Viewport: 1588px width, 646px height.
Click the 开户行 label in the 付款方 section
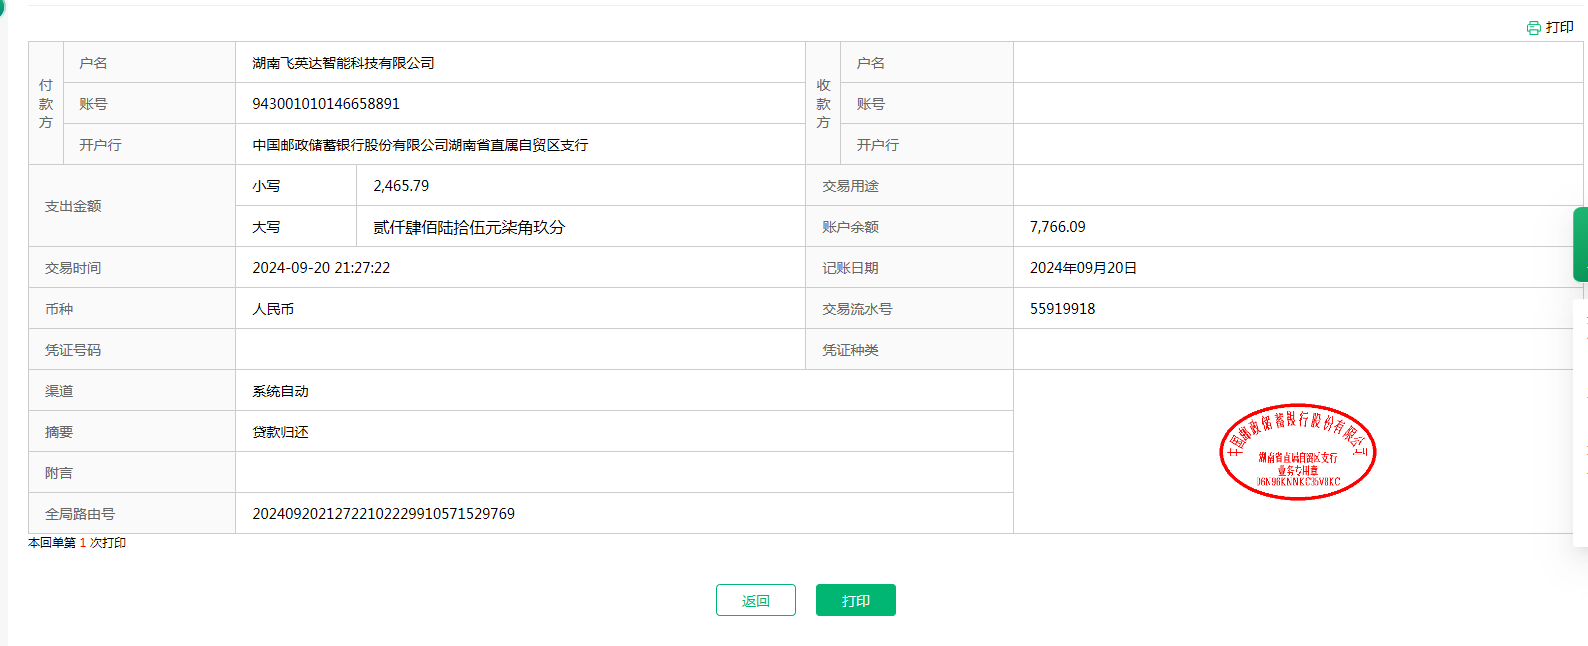[x=100, y=145]
